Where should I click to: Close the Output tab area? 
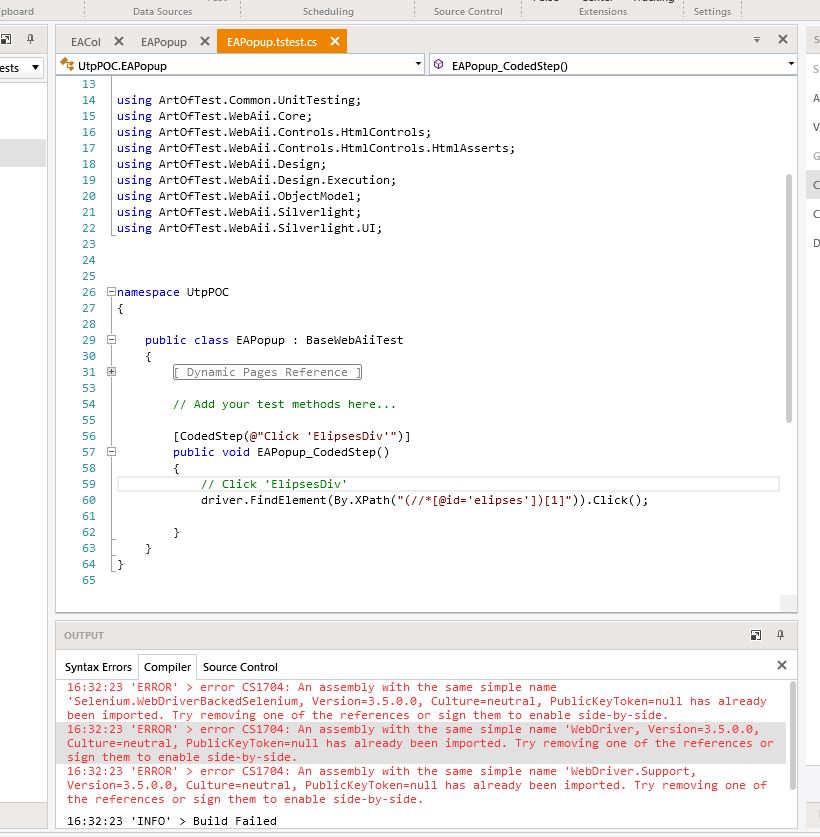tap(782, 665)
